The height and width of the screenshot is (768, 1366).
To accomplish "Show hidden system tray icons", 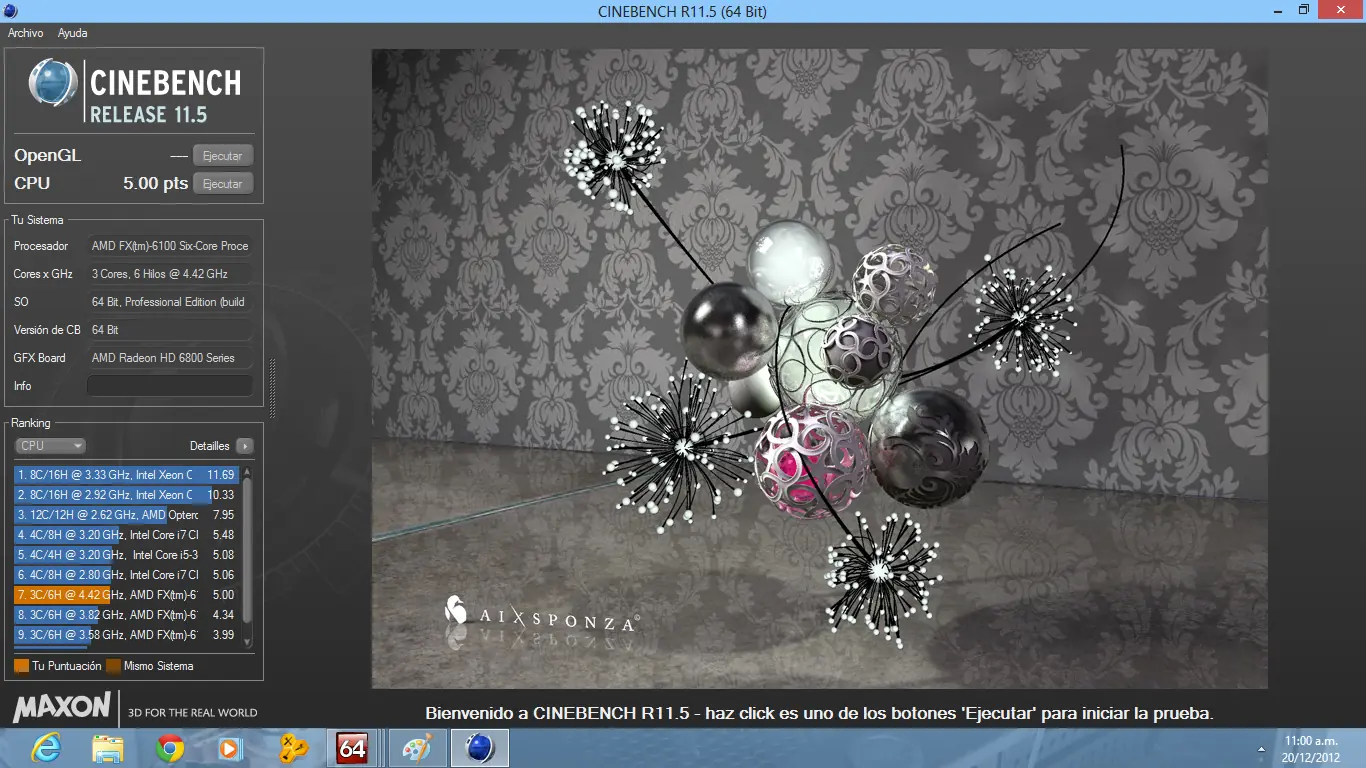I will 1260,749.
